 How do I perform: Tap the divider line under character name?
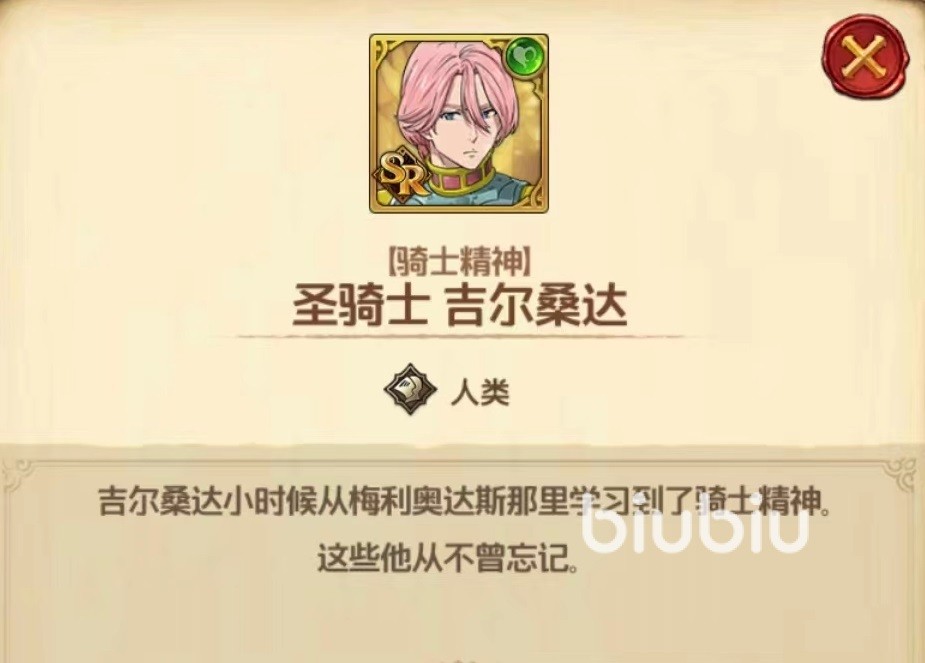pos(460,337)
